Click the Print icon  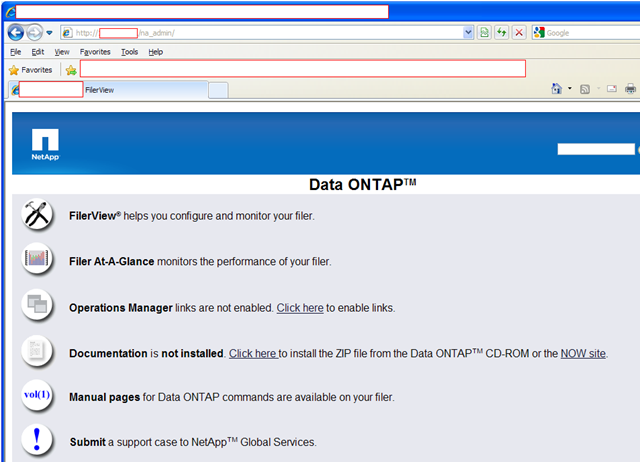[630, 89]
